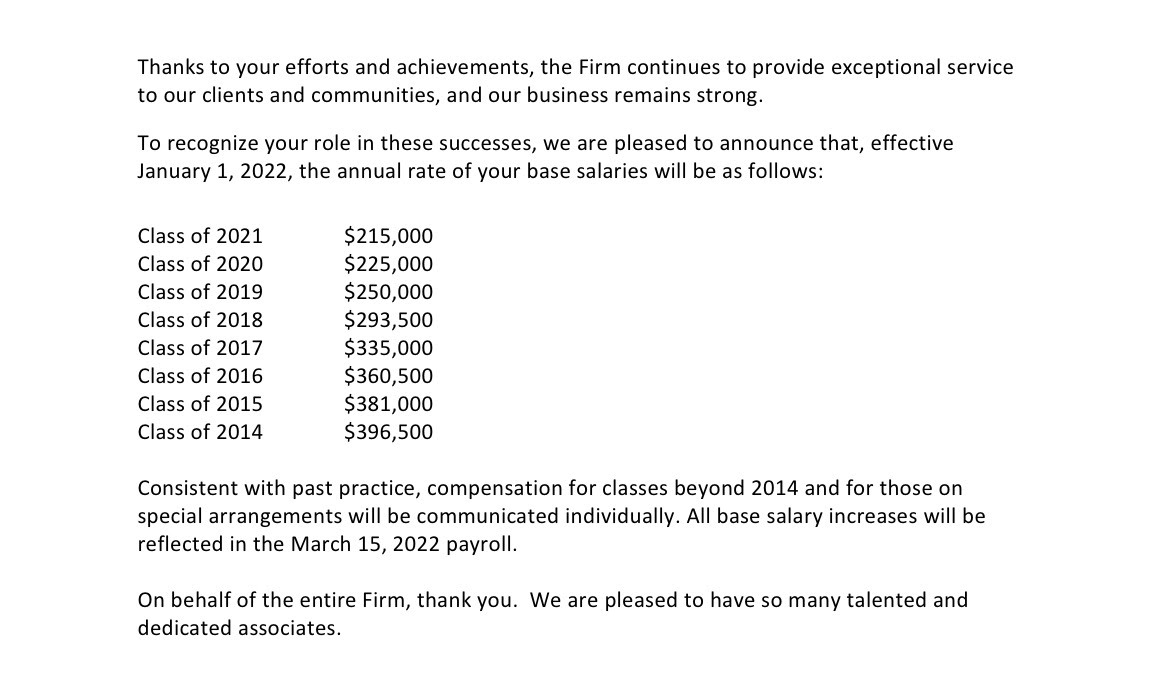Click the Class of 2021 label
Screen dimensions: 1170x688
point(200,236)
